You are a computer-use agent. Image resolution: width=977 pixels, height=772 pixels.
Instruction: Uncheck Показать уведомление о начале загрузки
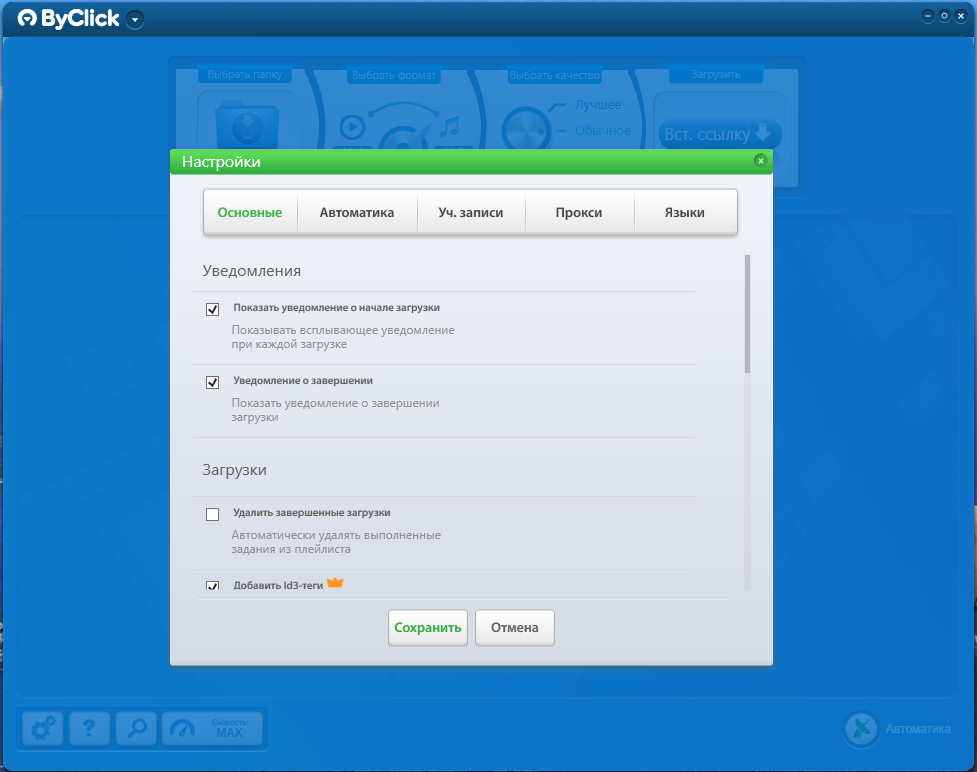212,309
